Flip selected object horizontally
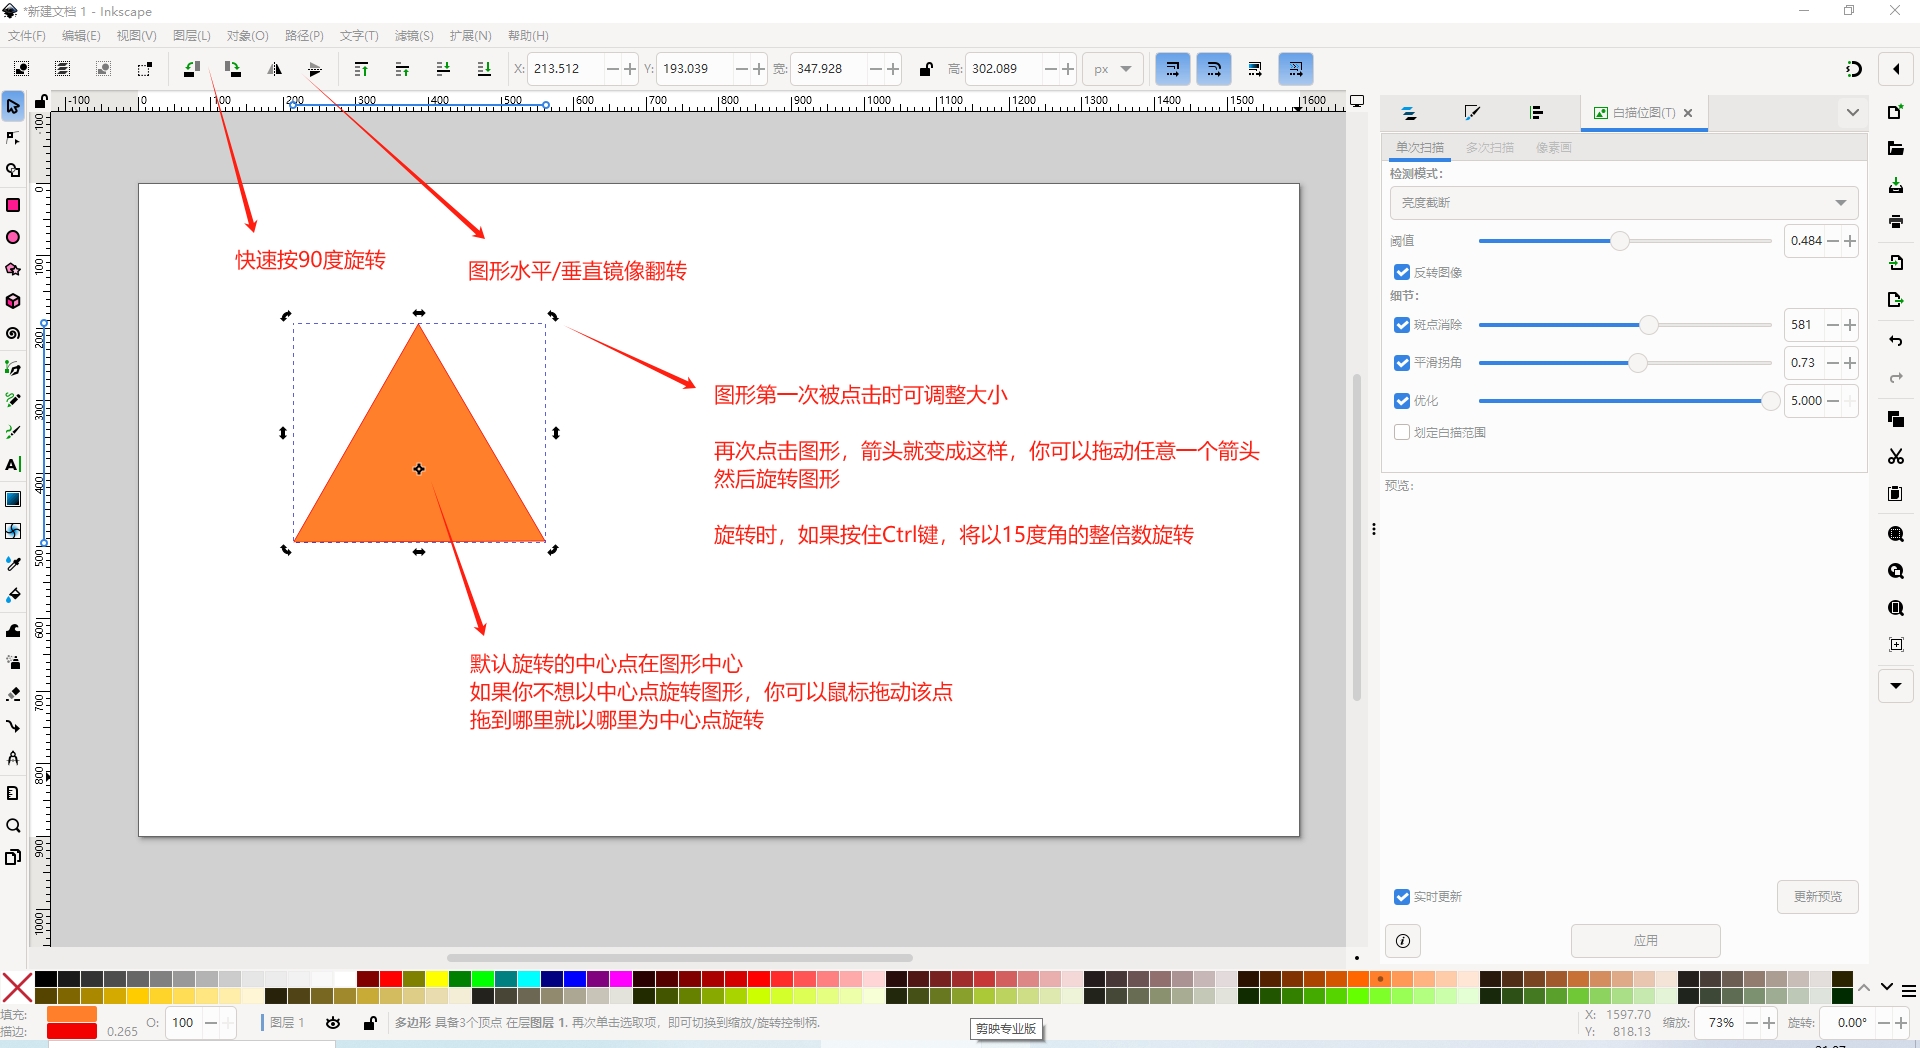Viewport: 1920px width, 1048px height. [274, 69]
